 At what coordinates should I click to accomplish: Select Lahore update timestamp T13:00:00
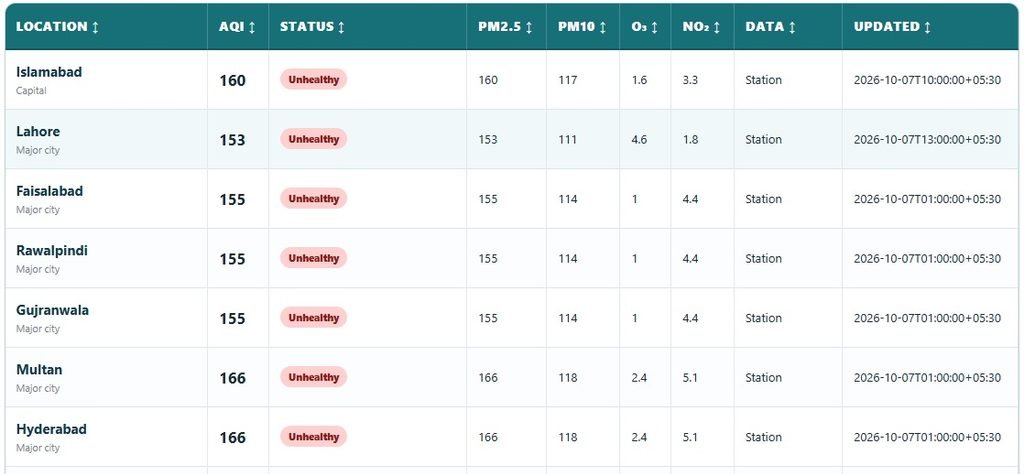tap(927, 140)
